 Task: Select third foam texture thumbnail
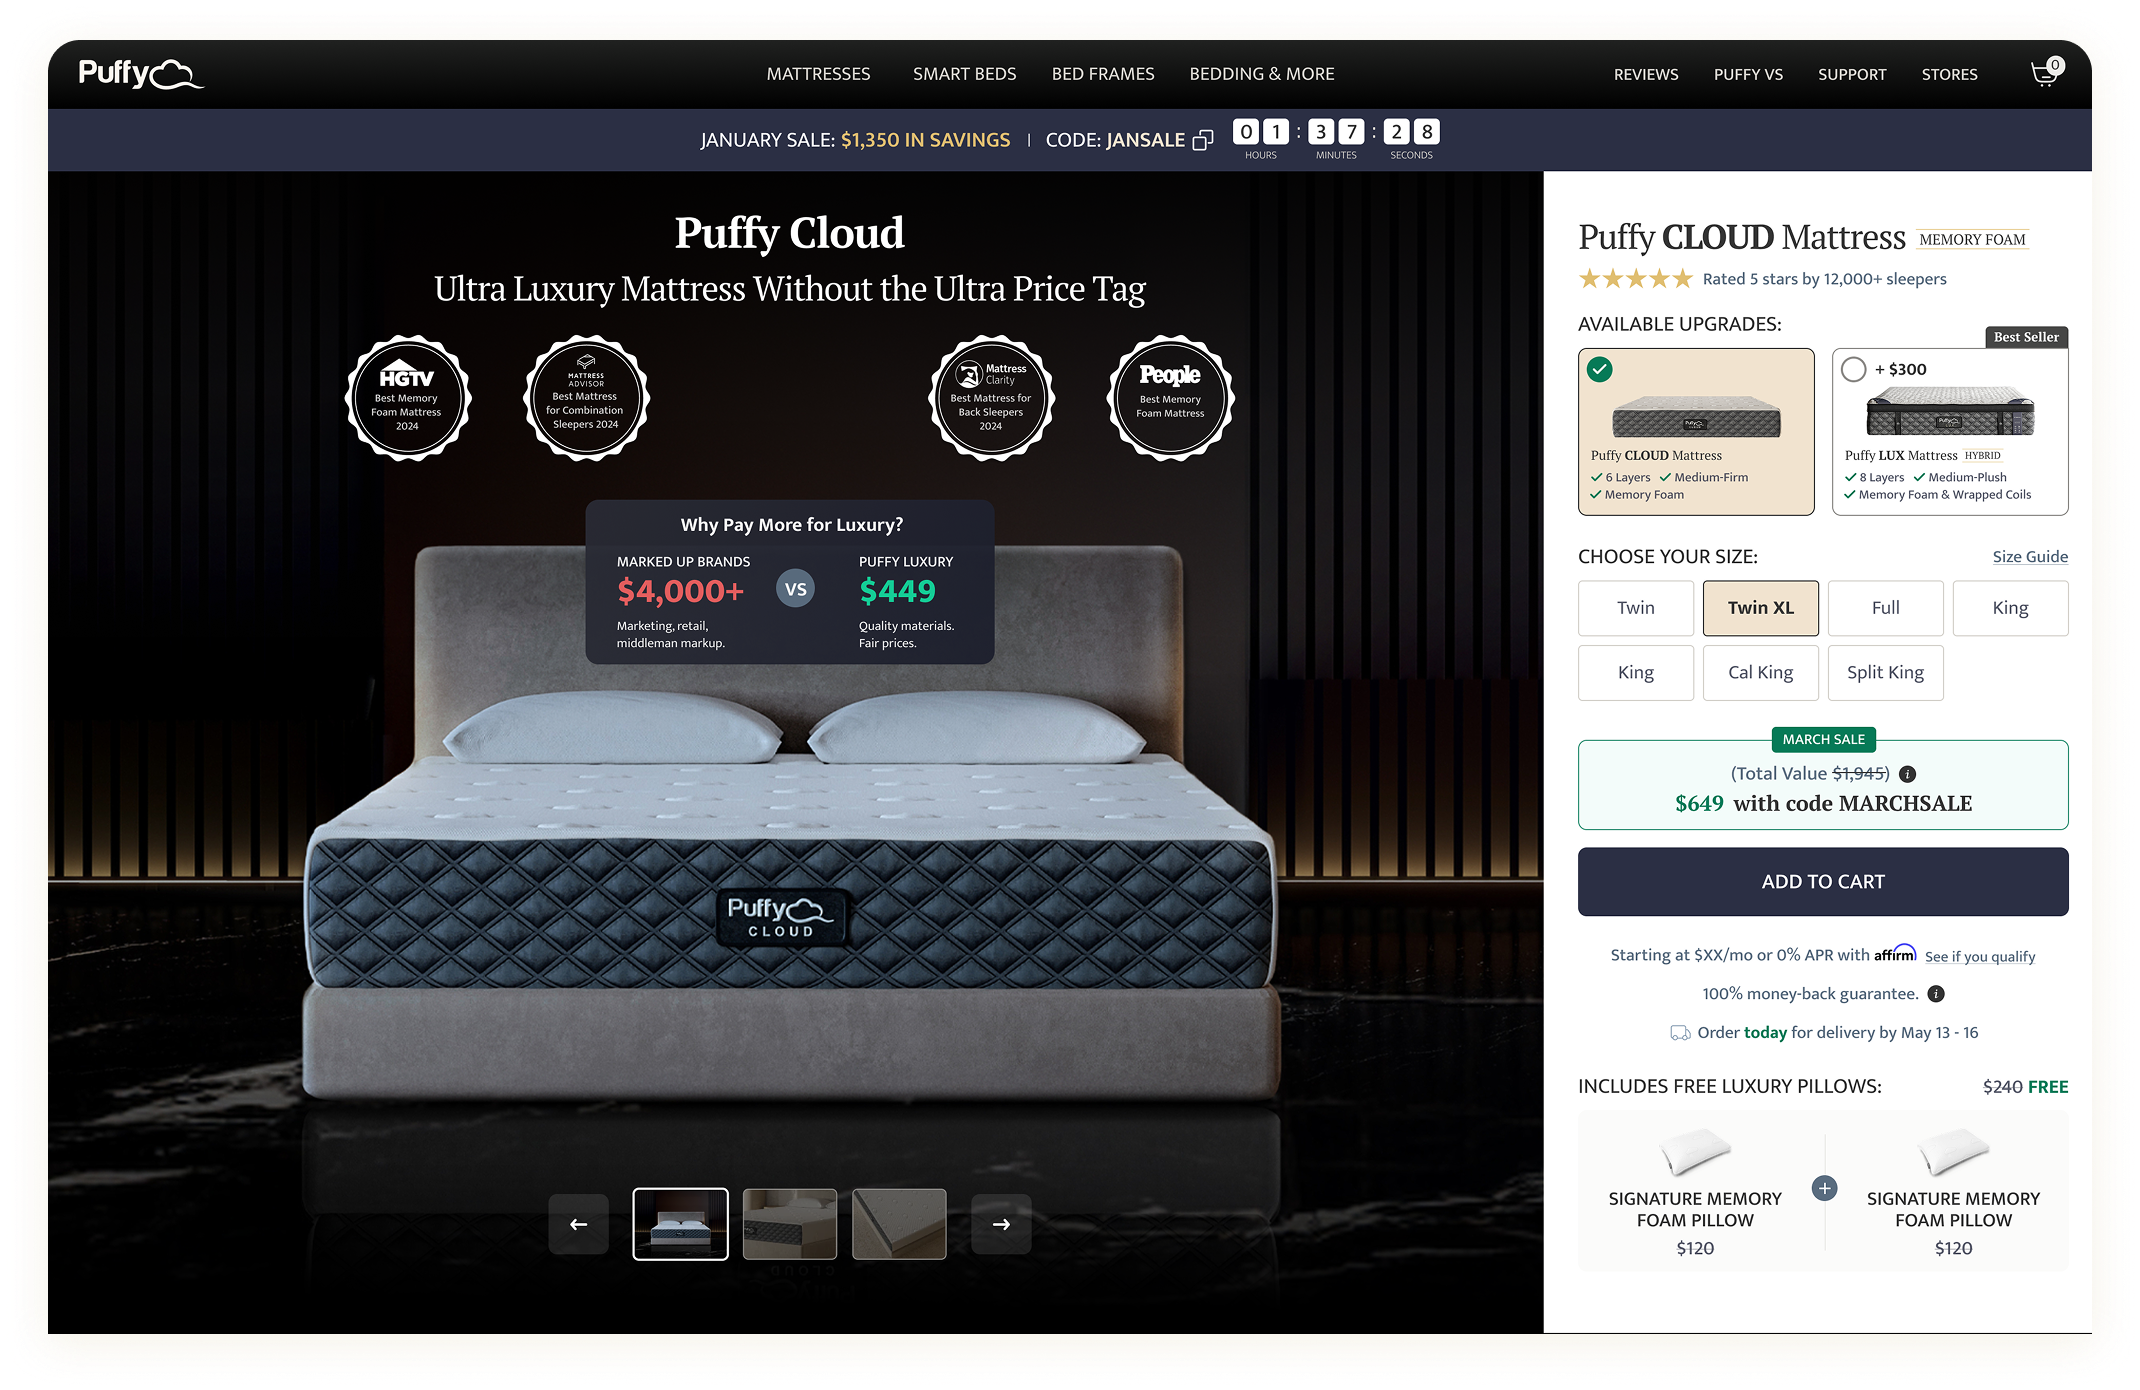click(899, 1224)
